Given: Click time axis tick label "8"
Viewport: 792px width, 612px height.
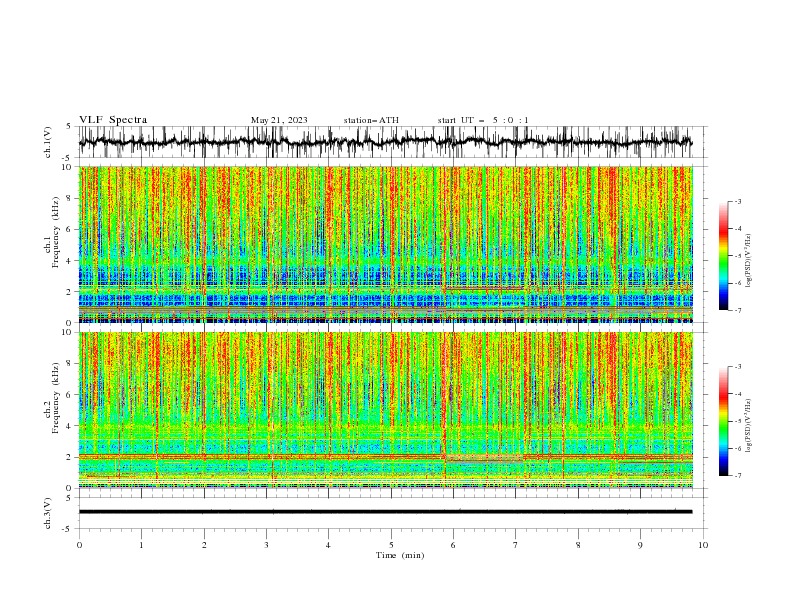Looking at the screenshot, I should click(x=578, y=545).
